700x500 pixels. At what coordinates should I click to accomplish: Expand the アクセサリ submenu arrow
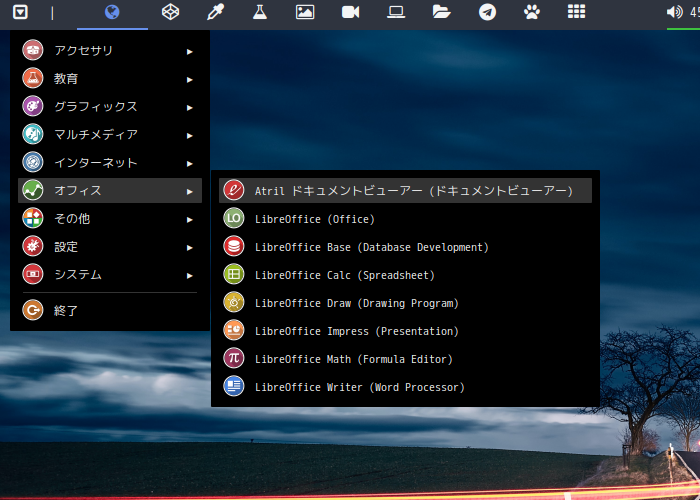pyautogui.click(x=190, y=52)
